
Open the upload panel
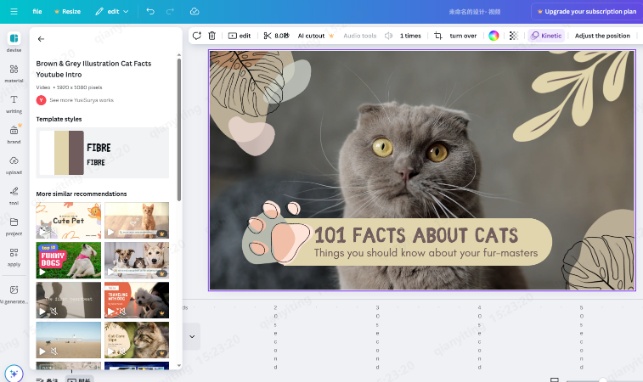pyautogui.click(x=14, y=165)
